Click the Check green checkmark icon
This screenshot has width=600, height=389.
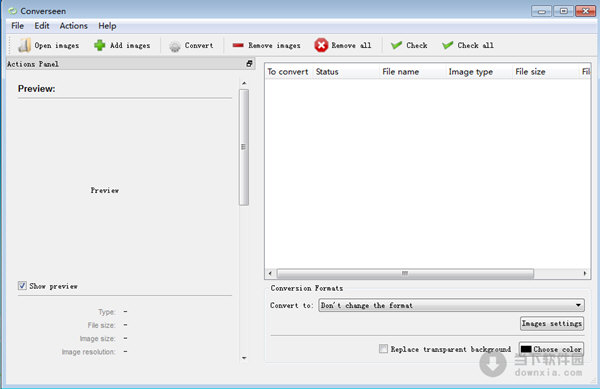(396, 45)
